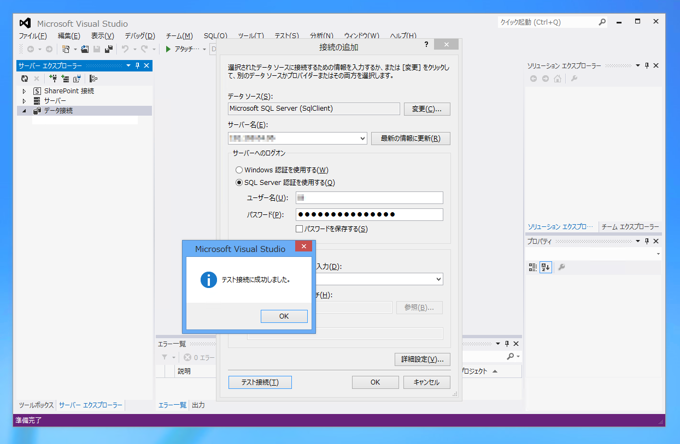Click the Categorized icon in Properties panel
This screenshot has width=680, height=444.
533,267
